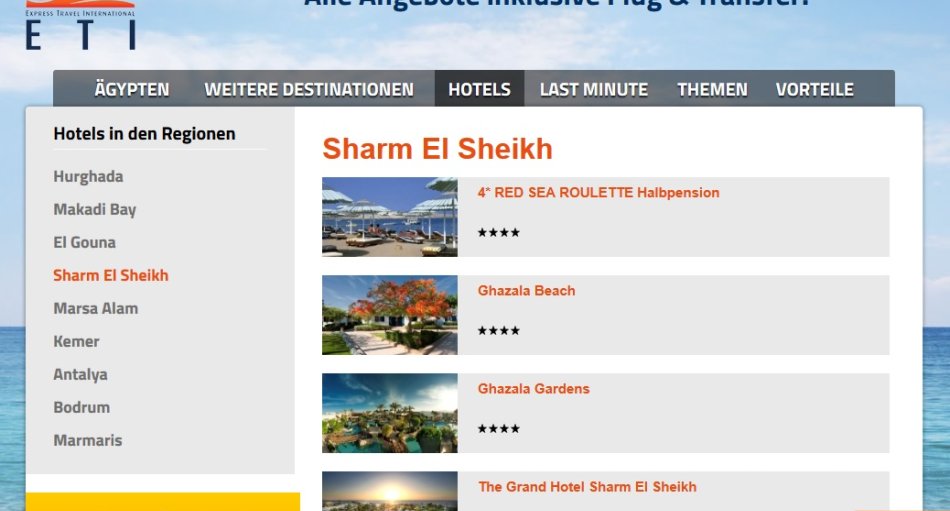
Task: Open the THEMEN menu
Action: point(712,89)
